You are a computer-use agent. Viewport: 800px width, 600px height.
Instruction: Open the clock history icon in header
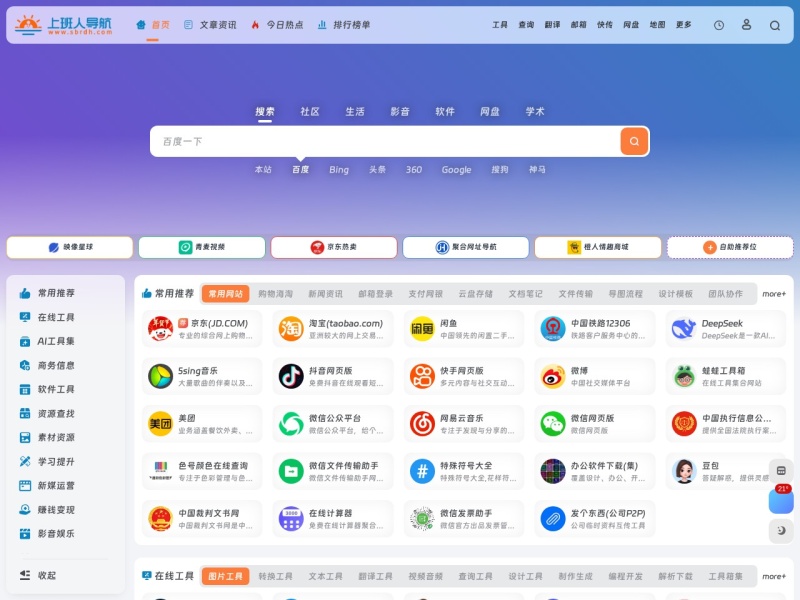[x=719, y=25]
